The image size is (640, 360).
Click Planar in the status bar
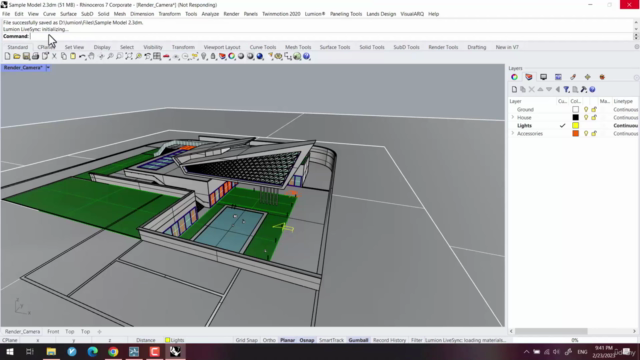click(287, 340)
